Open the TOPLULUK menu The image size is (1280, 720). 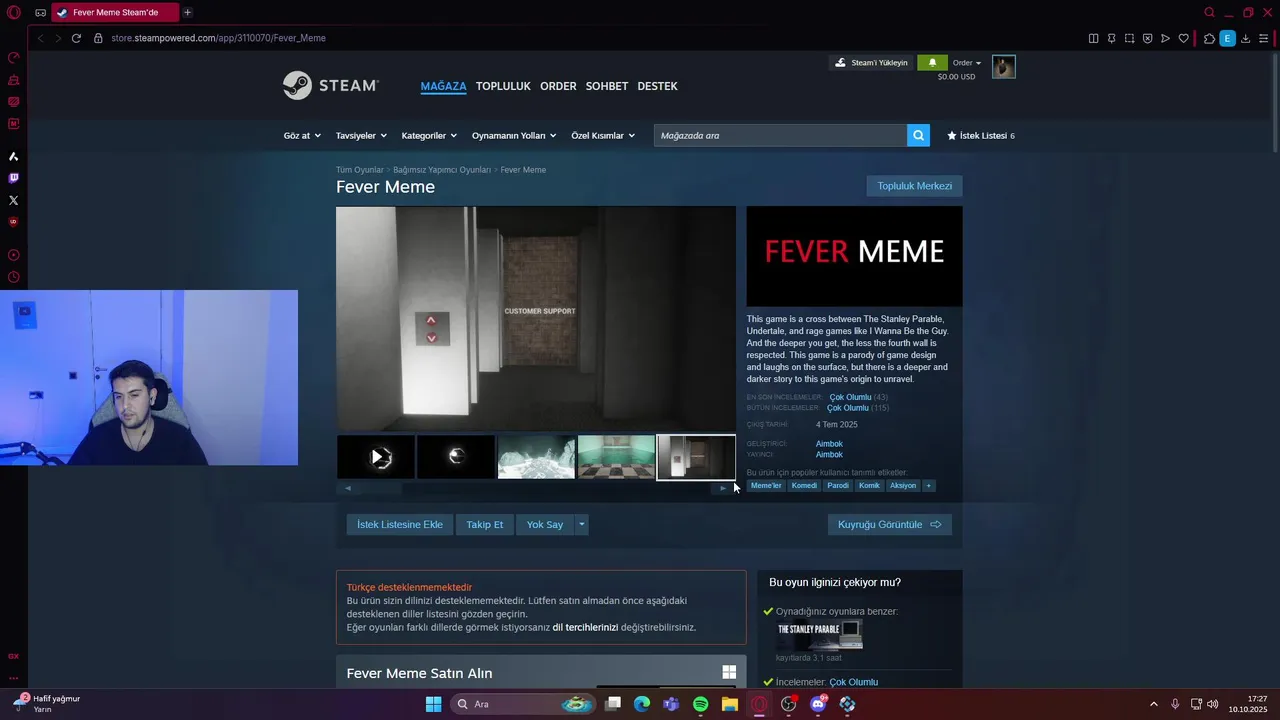(x=503, y=86)
